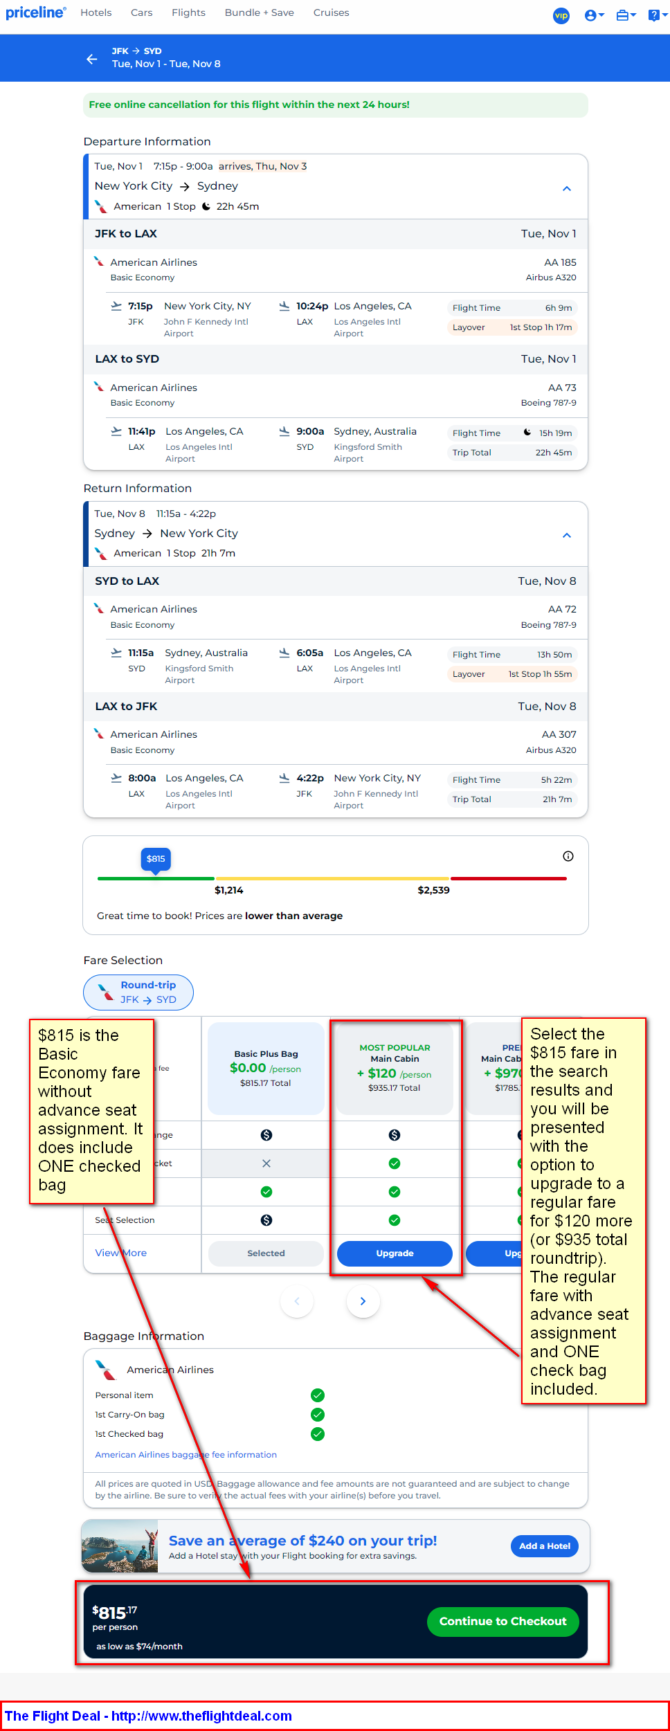Click Continue to Checkout

[x=503, y=1621]
